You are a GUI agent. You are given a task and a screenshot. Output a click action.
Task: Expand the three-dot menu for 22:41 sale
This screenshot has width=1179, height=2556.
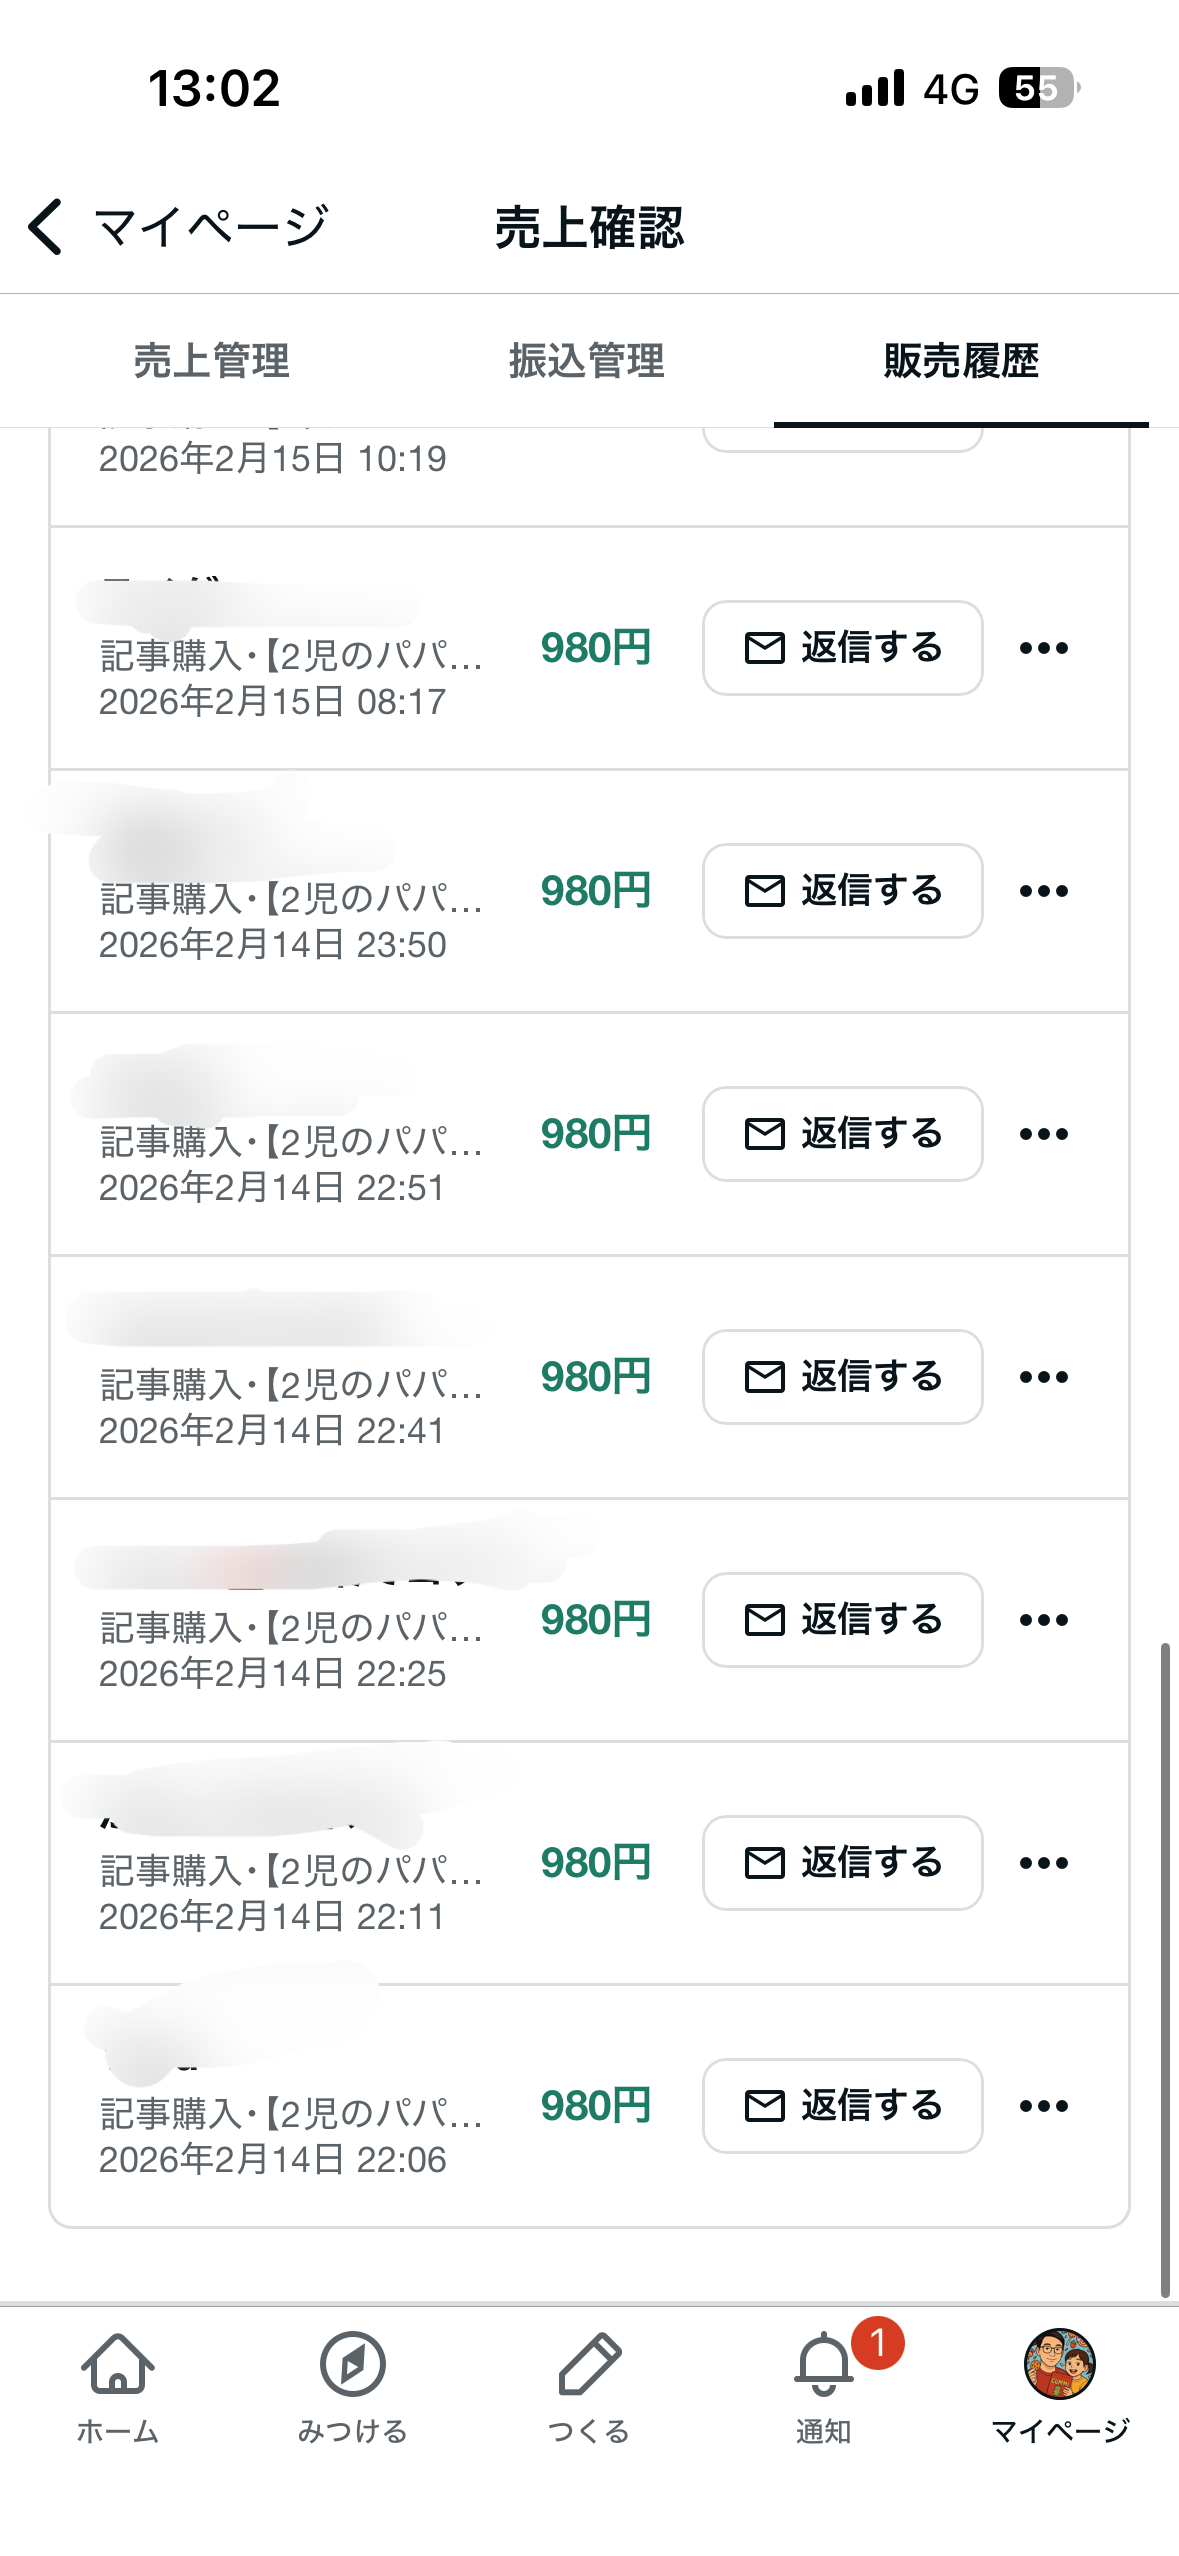click(1044, 1377)
